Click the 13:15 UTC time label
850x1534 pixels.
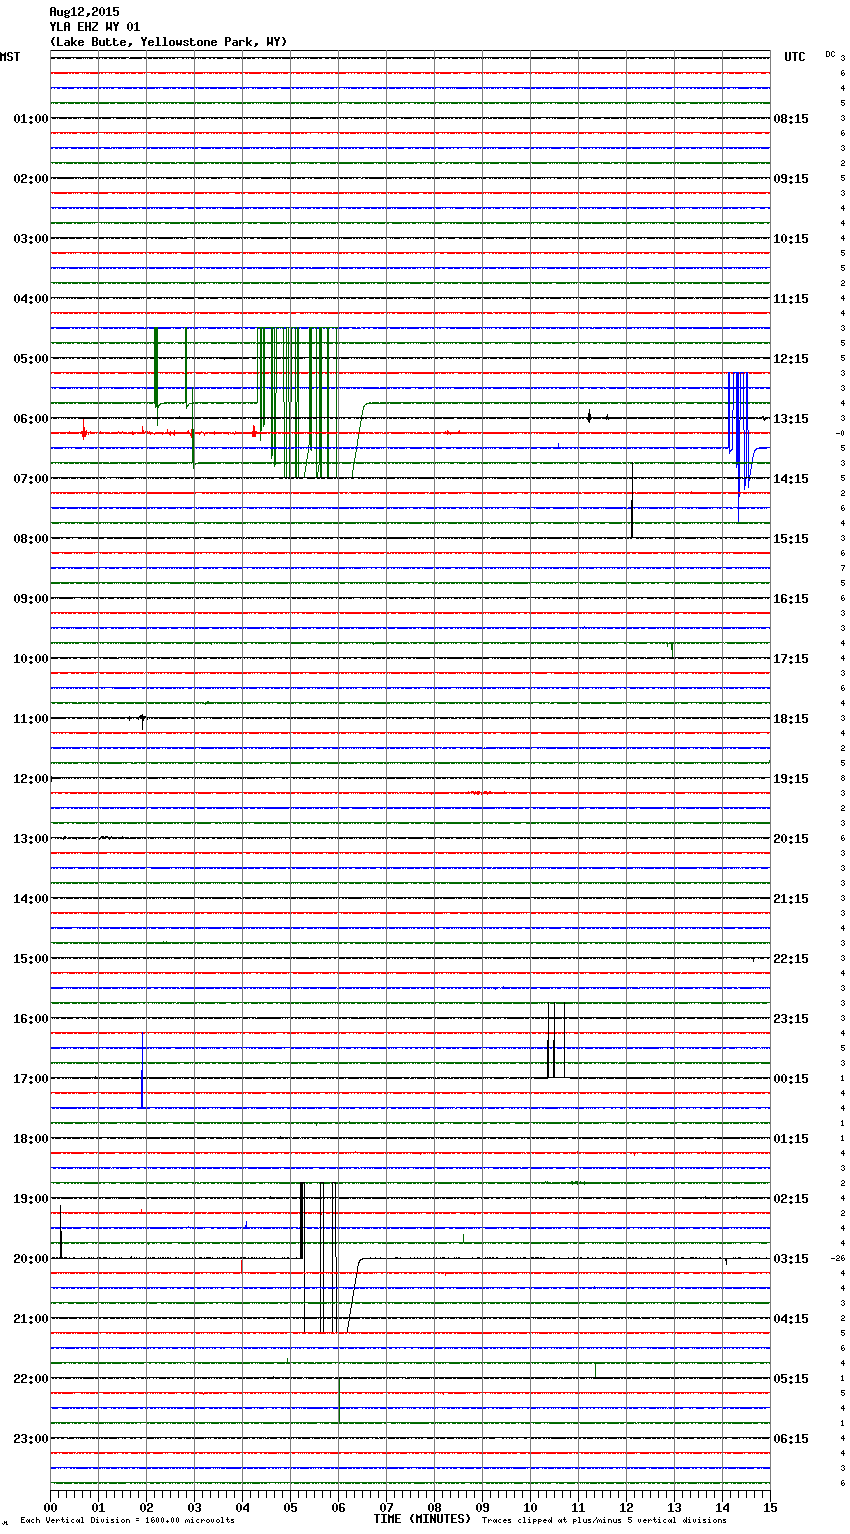tap(791, 419)
